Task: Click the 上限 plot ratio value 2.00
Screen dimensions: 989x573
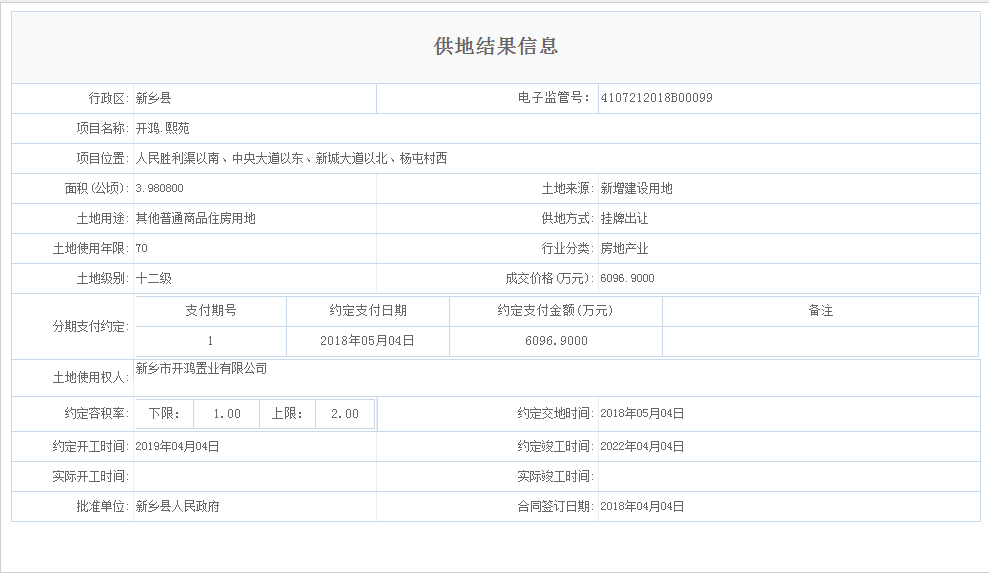Action: pos(344,414)
